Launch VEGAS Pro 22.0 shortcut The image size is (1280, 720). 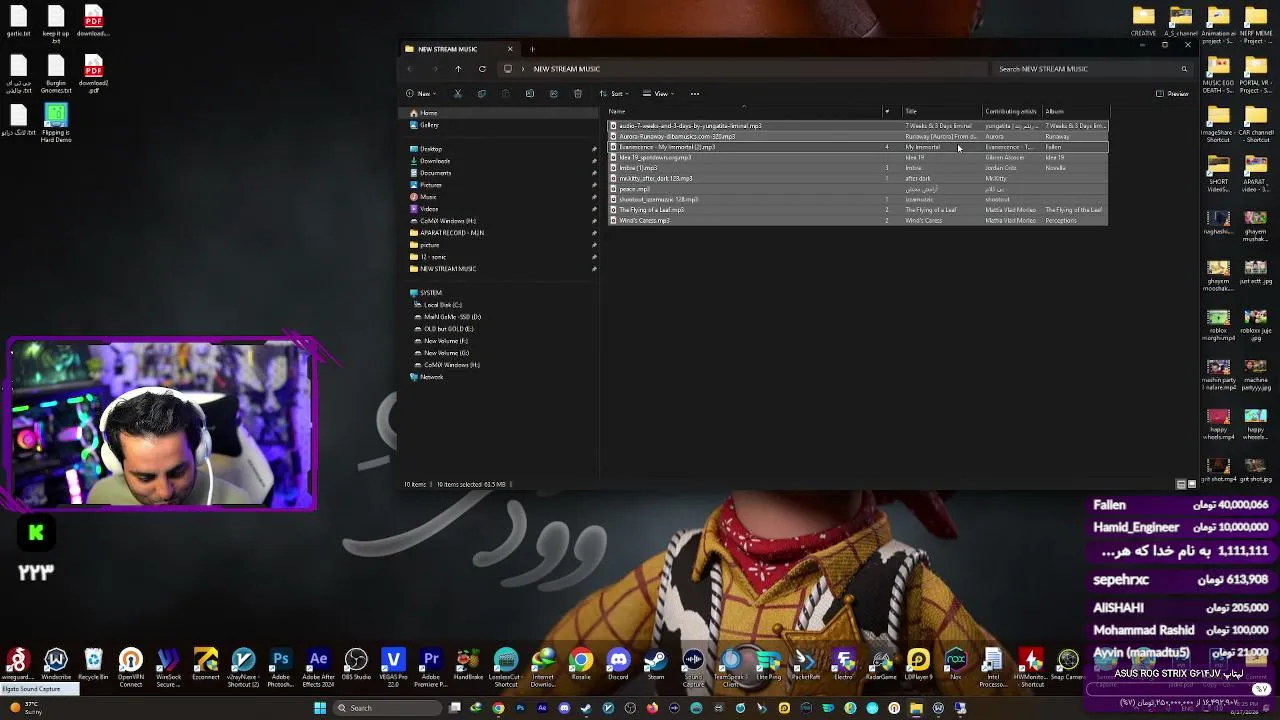[393, 667]
